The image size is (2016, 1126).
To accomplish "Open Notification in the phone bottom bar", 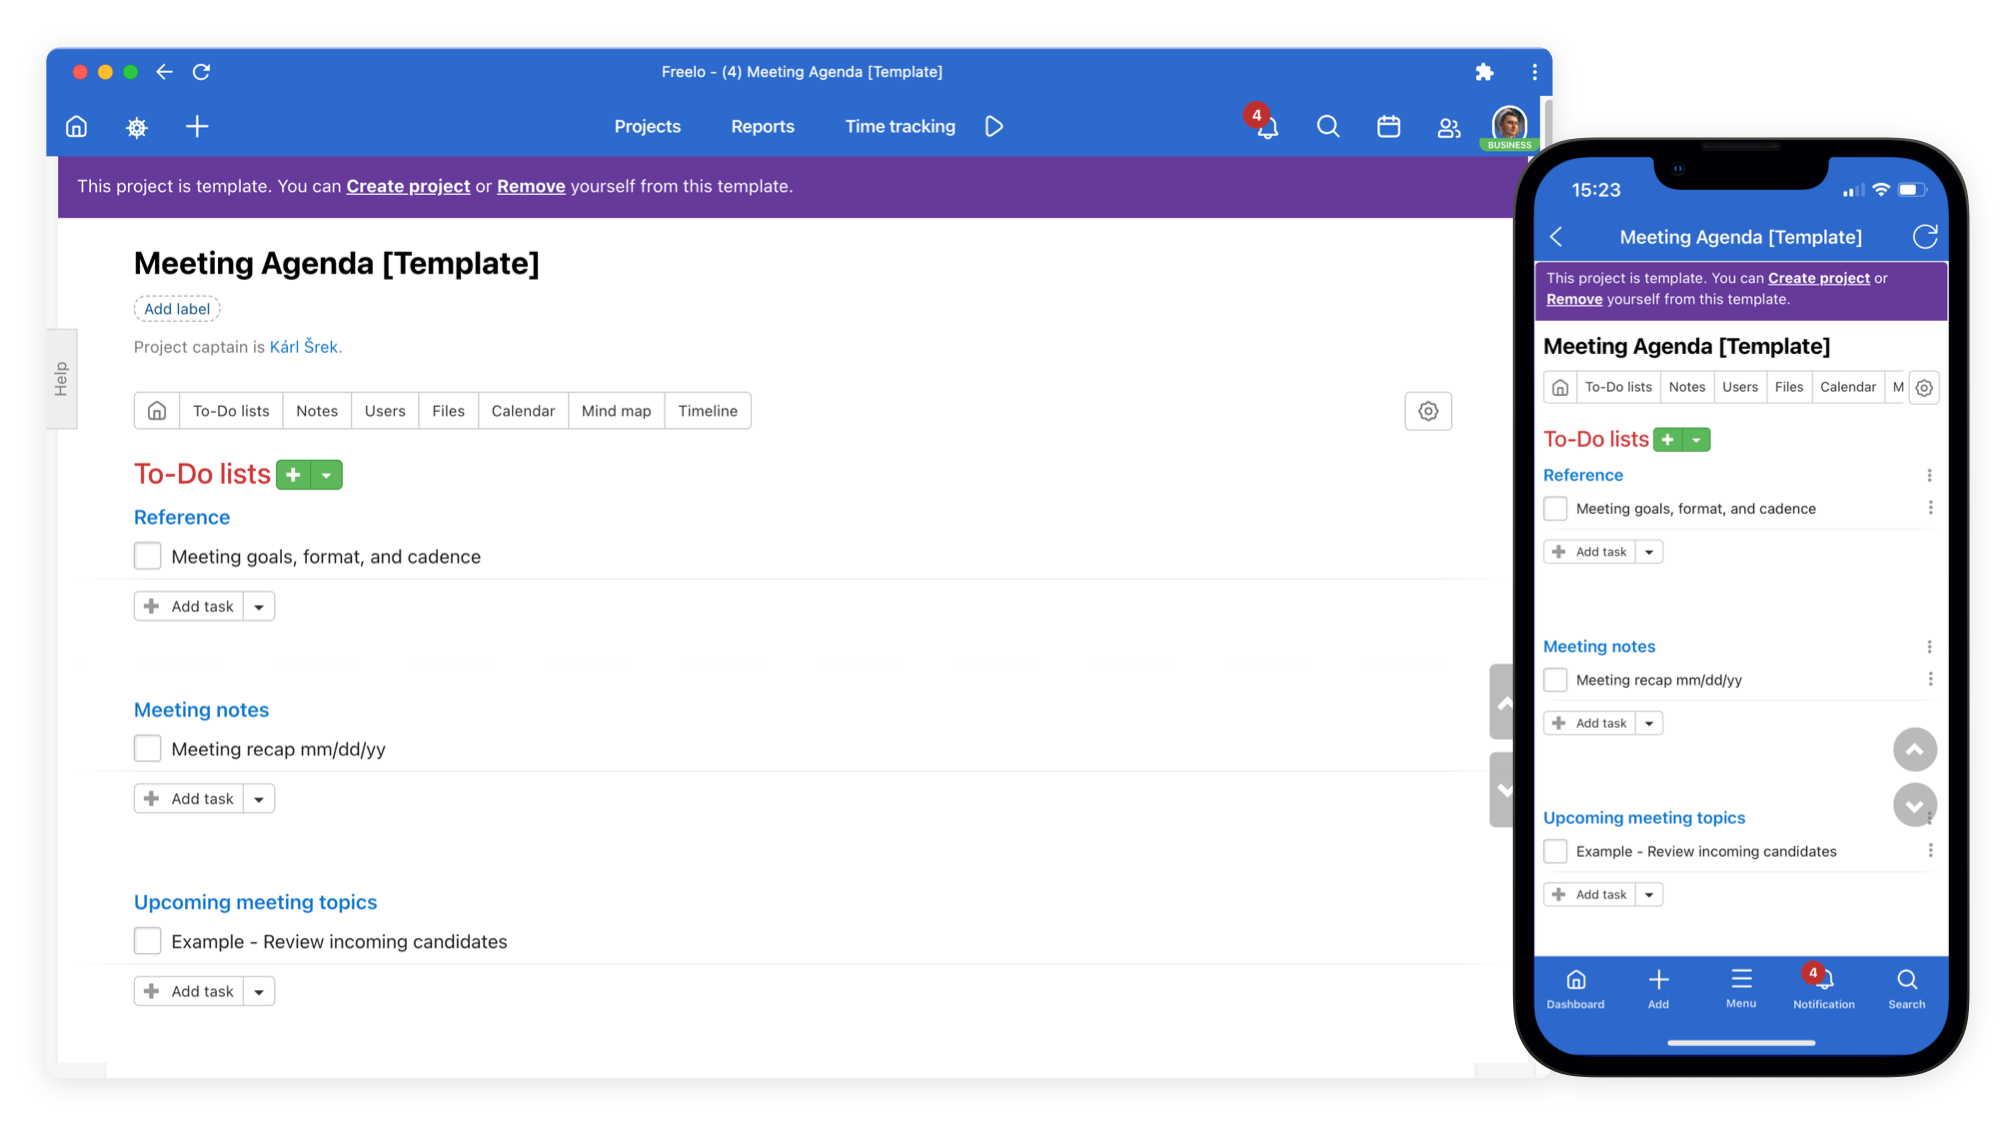I will (1823, 988).
